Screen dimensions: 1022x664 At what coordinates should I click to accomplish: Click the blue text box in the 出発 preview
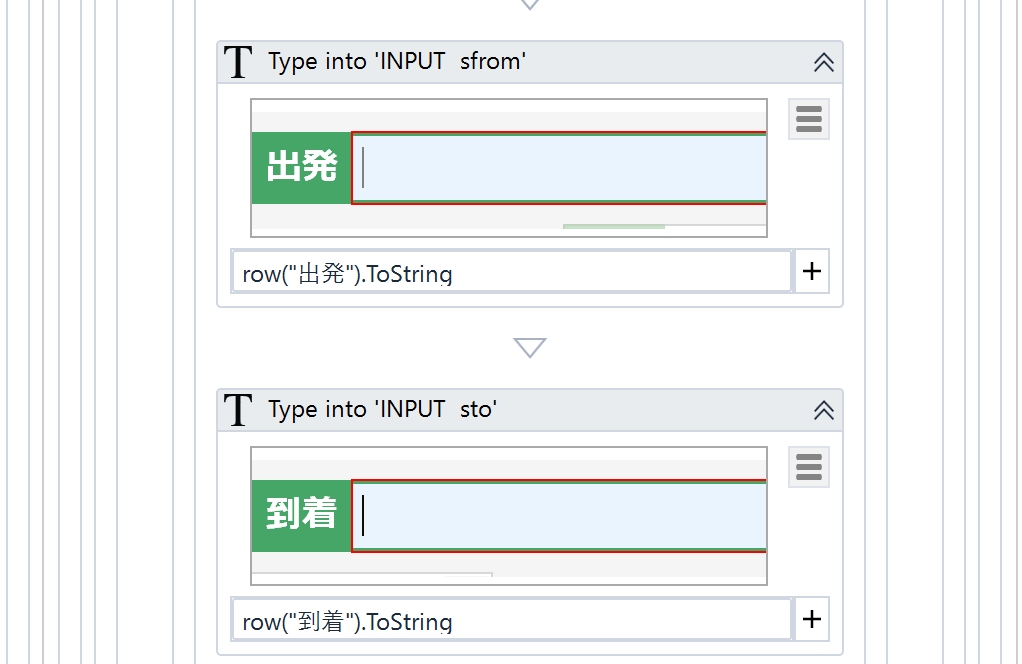click(x=559, y=168)
